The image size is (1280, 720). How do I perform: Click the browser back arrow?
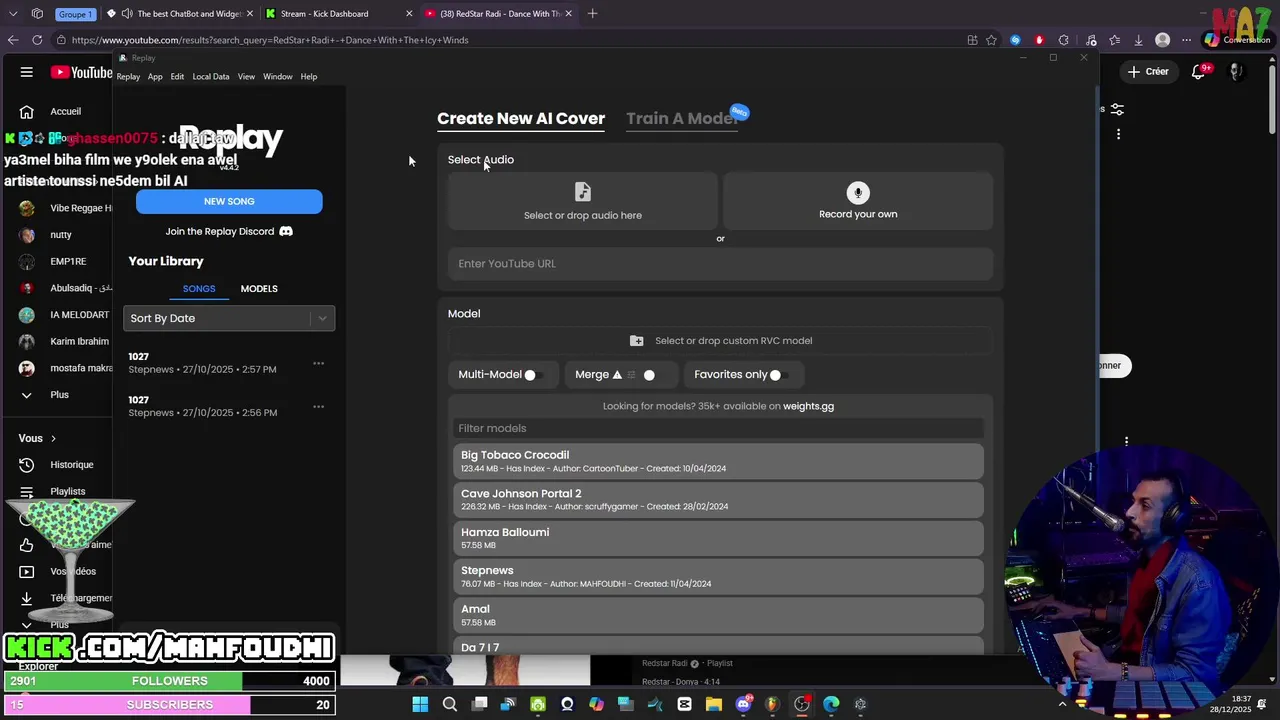point(12,40)
